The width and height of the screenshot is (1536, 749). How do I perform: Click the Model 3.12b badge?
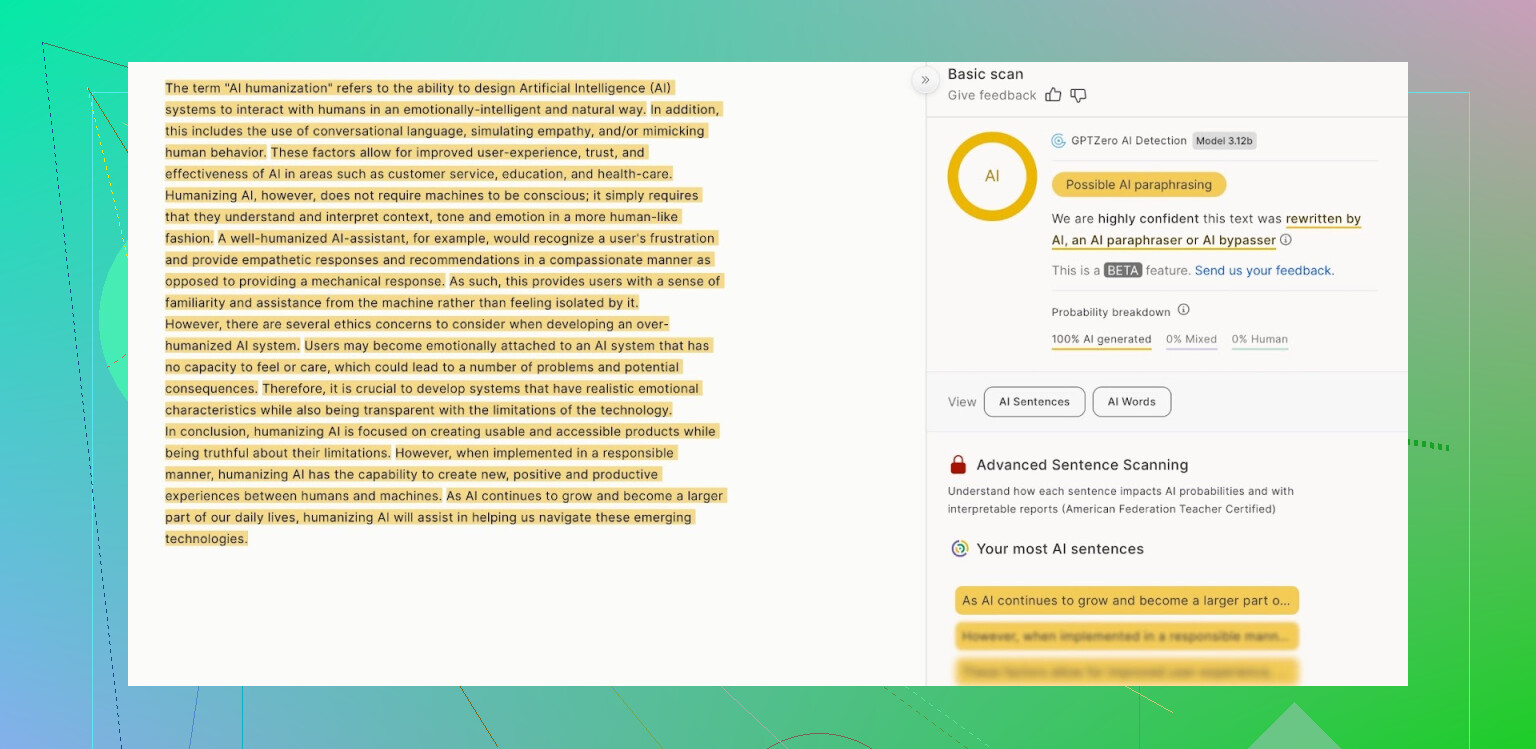pos(1224,141)
